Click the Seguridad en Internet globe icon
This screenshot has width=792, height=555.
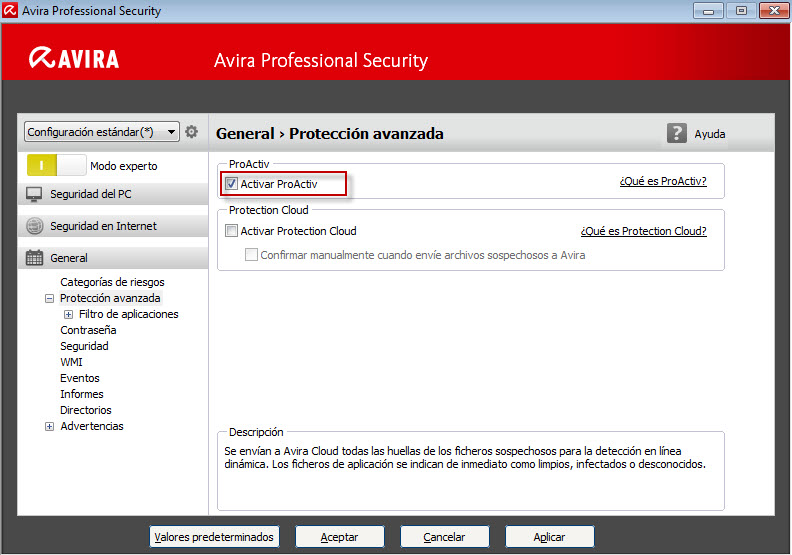tap(34, 226)
